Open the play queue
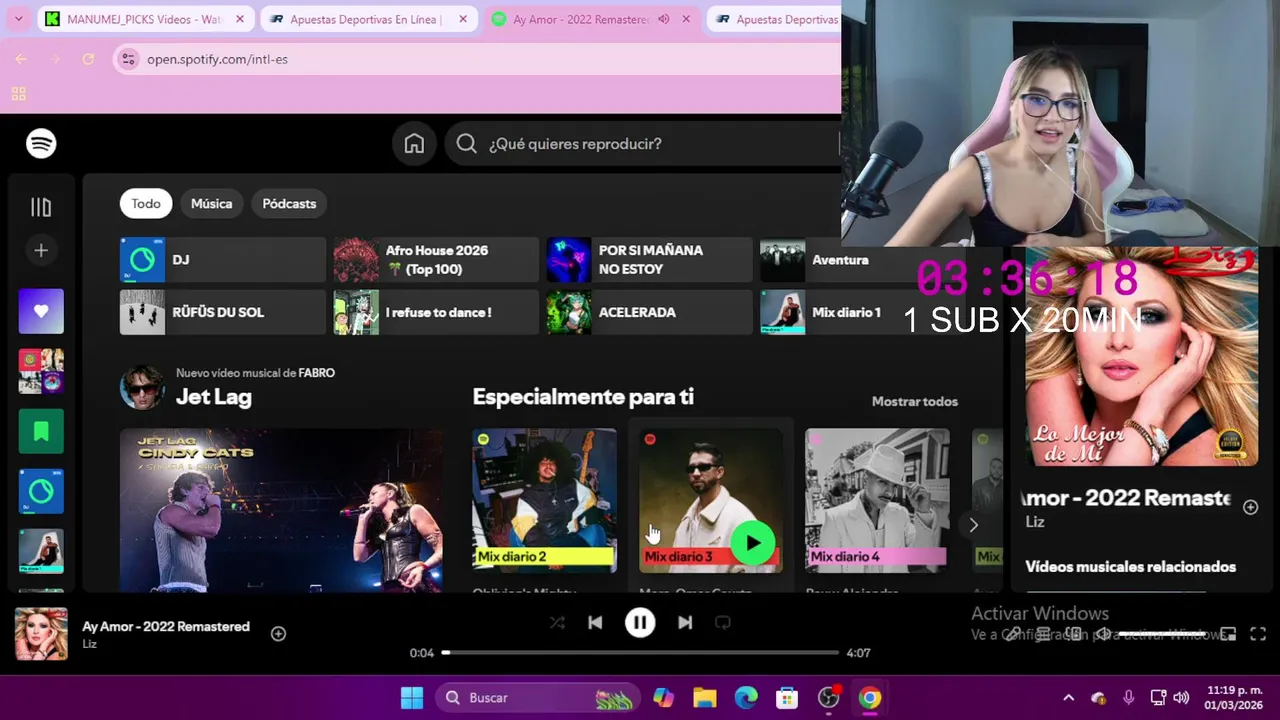Screen dimensions: 1280x720 [1043, 634]
